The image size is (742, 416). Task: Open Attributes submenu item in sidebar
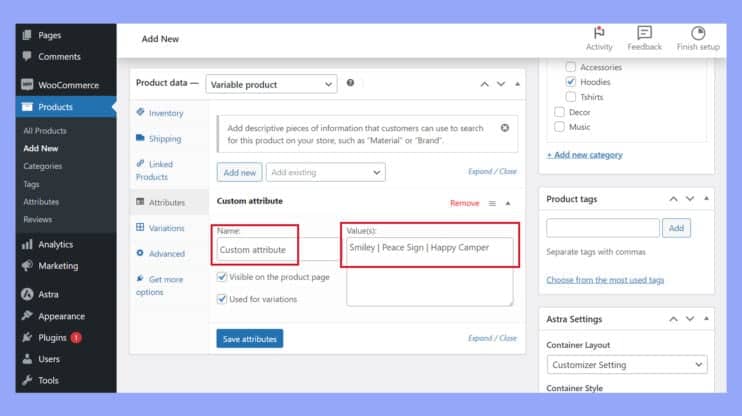pos(41,202)
